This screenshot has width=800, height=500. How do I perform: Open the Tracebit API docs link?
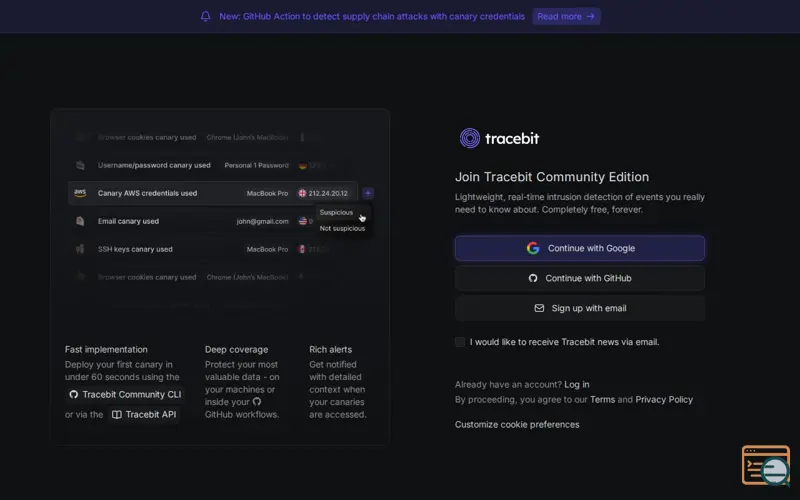(144, 414)
